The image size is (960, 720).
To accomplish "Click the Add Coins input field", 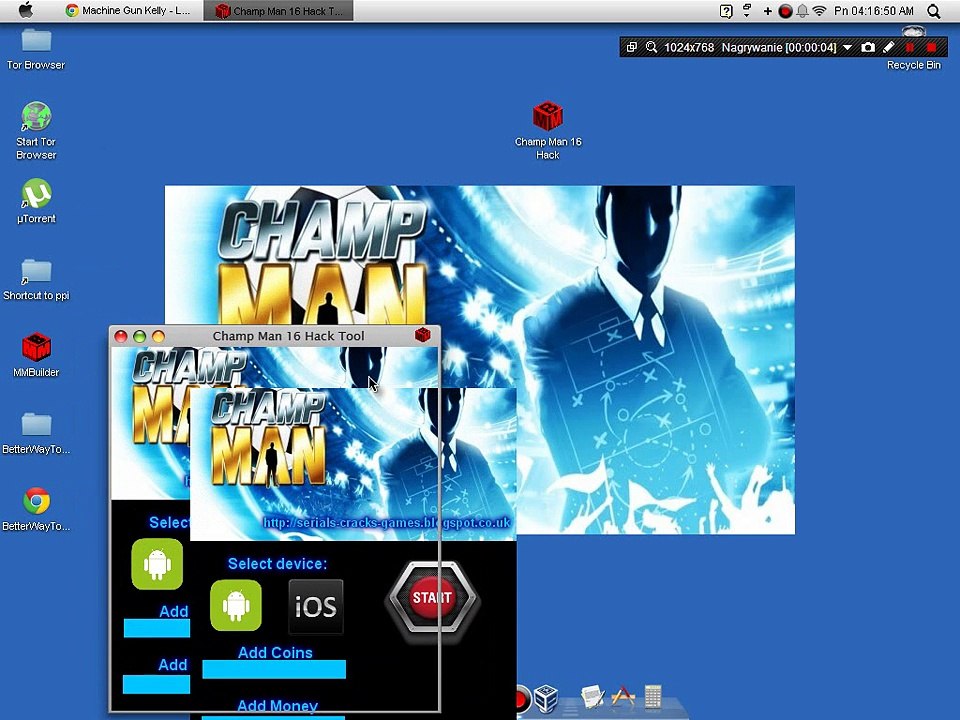I will coord(274,669).
